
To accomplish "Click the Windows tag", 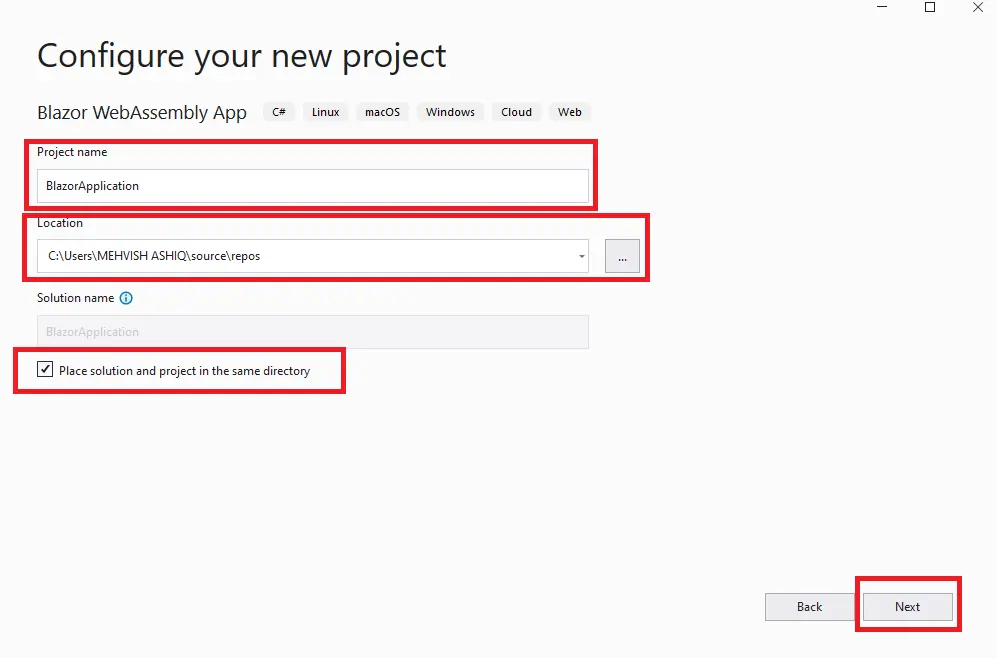I will click(x=450, y=112).
